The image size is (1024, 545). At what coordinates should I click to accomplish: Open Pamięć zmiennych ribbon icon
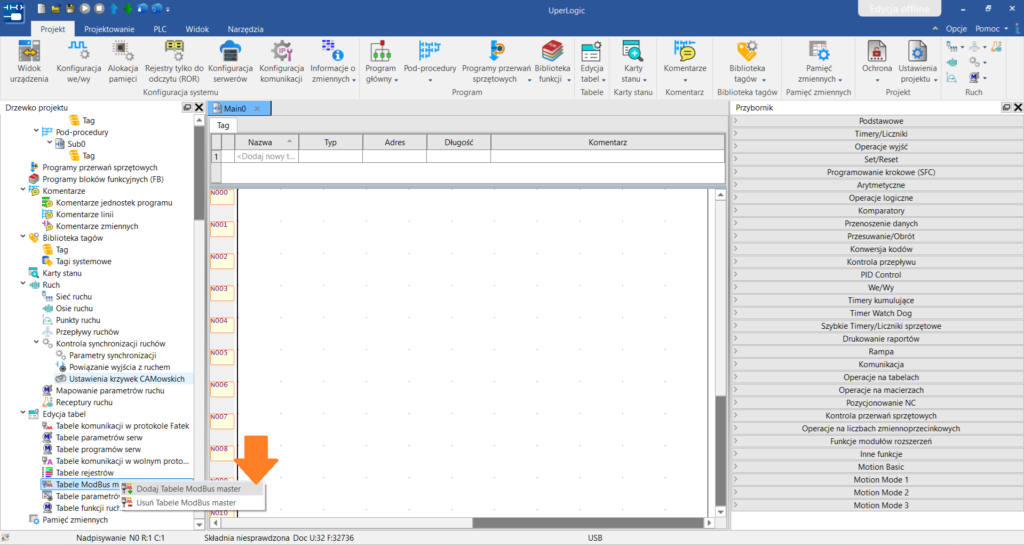point(818,61)
